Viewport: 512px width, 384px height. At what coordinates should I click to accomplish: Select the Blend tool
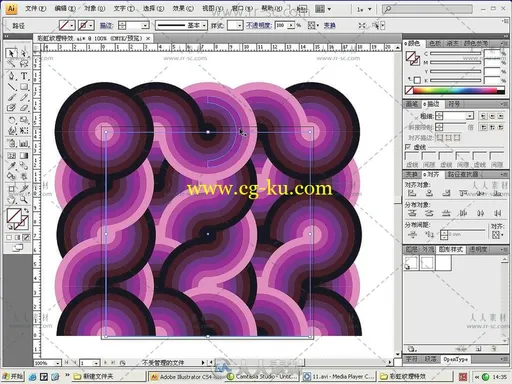[24, 166]
